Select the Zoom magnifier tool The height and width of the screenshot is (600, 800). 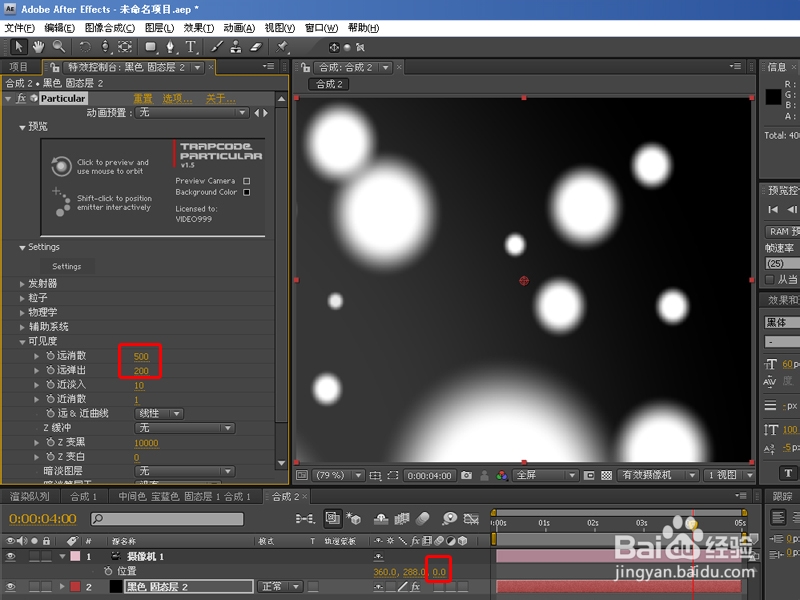pos(59,47)
